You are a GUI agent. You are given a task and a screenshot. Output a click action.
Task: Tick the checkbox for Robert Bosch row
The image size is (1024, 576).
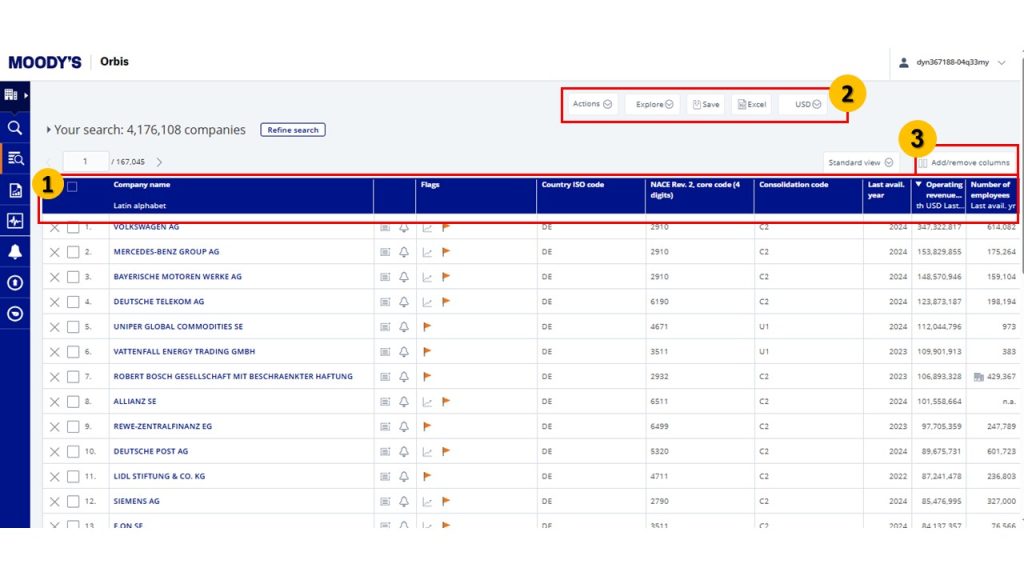73,377
